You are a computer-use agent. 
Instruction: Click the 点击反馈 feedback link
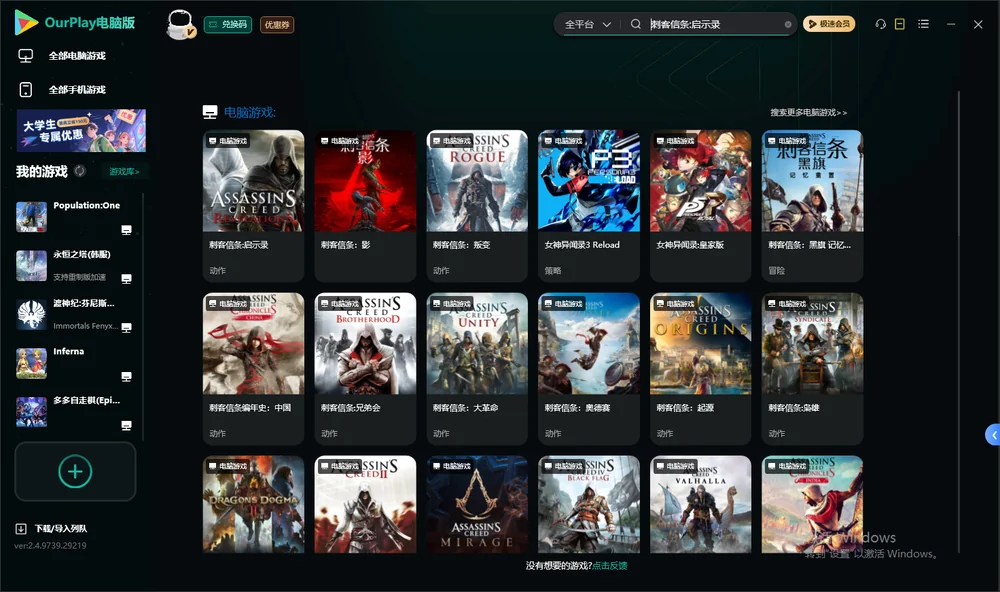610,565
